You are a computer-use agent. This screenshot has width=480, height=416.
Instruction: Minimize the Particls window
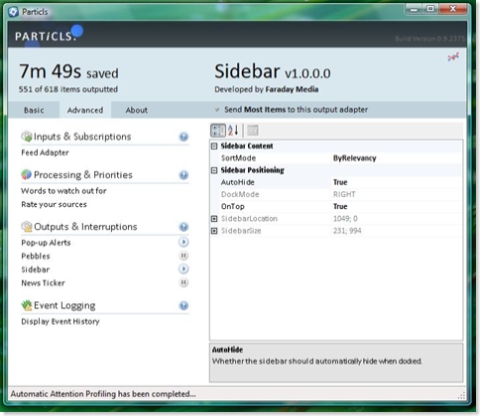point(414,9)
